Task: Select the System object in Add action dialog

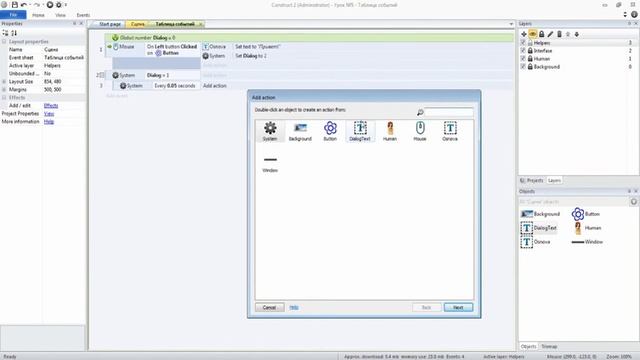Action: [x=270, y=131]
